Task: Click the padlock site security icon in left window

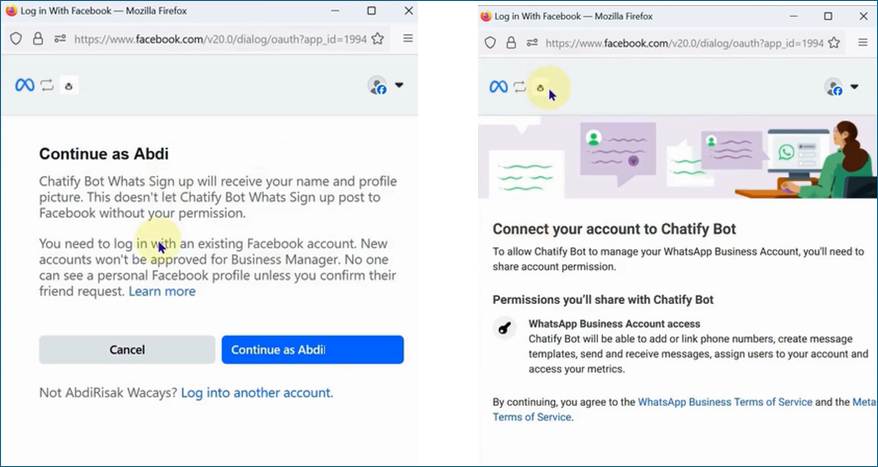Action: pos(38,39)
